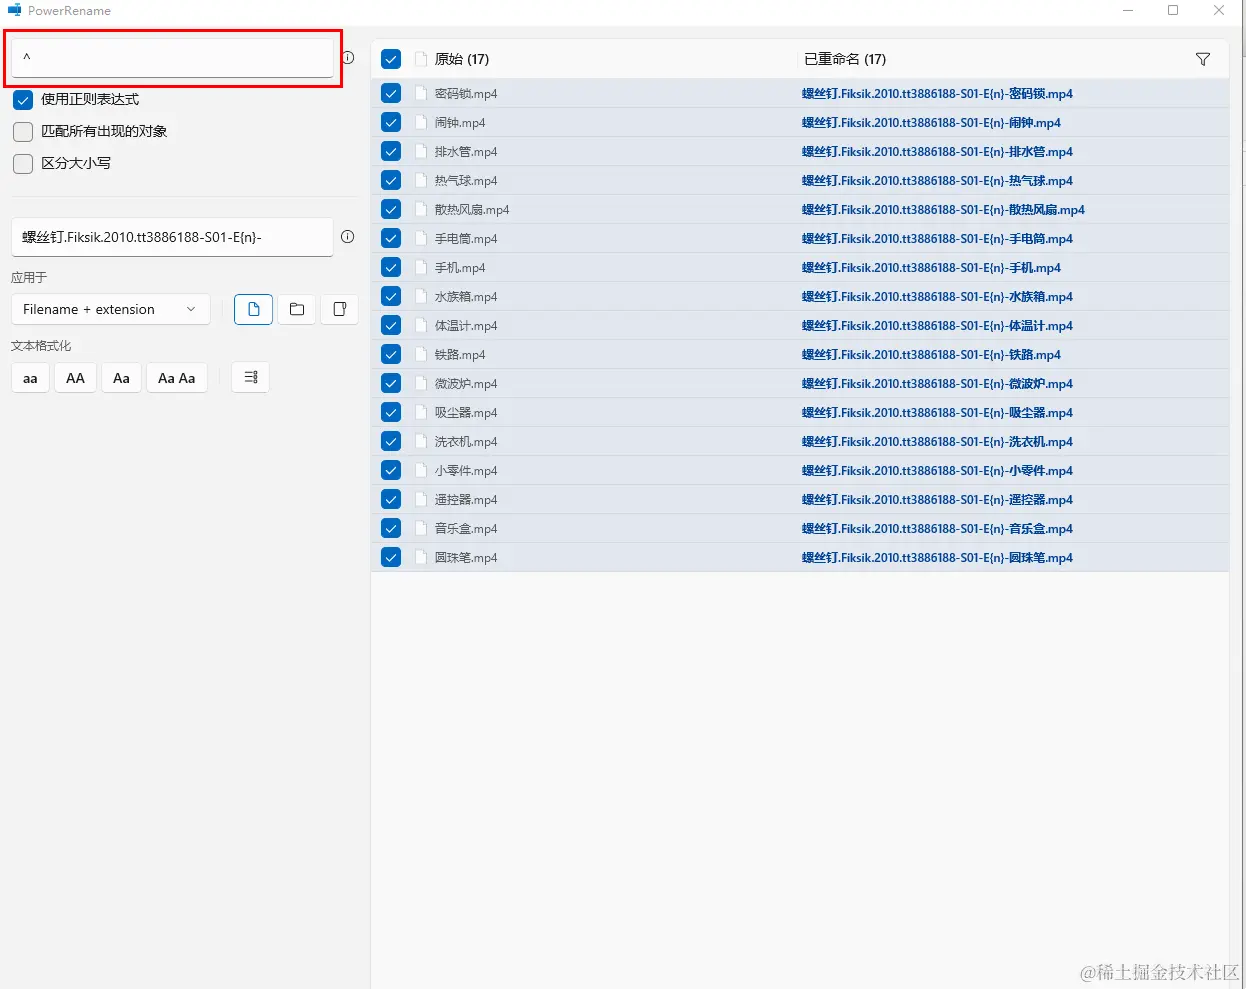Toggle the include folders icon button
This screenshot has height=989, width=1246.
[x=297, y=309]
